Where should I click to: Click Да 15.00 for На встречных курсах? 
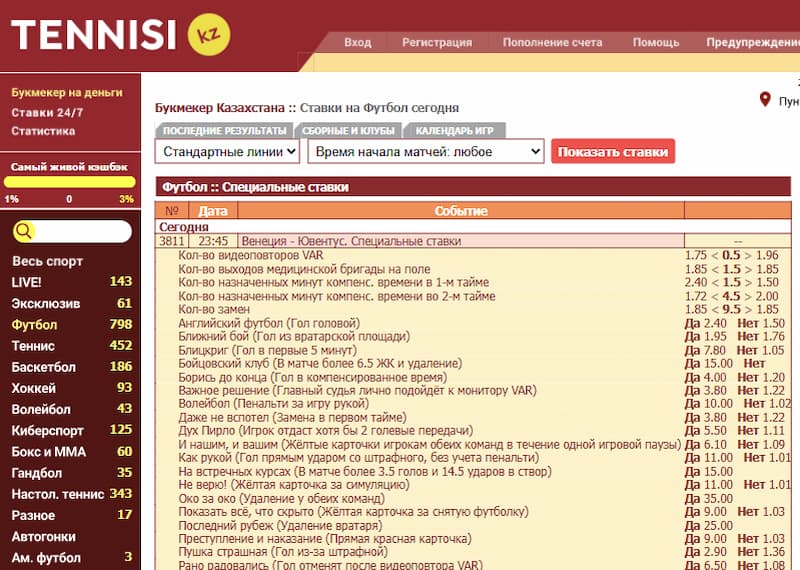coord(709,472)
